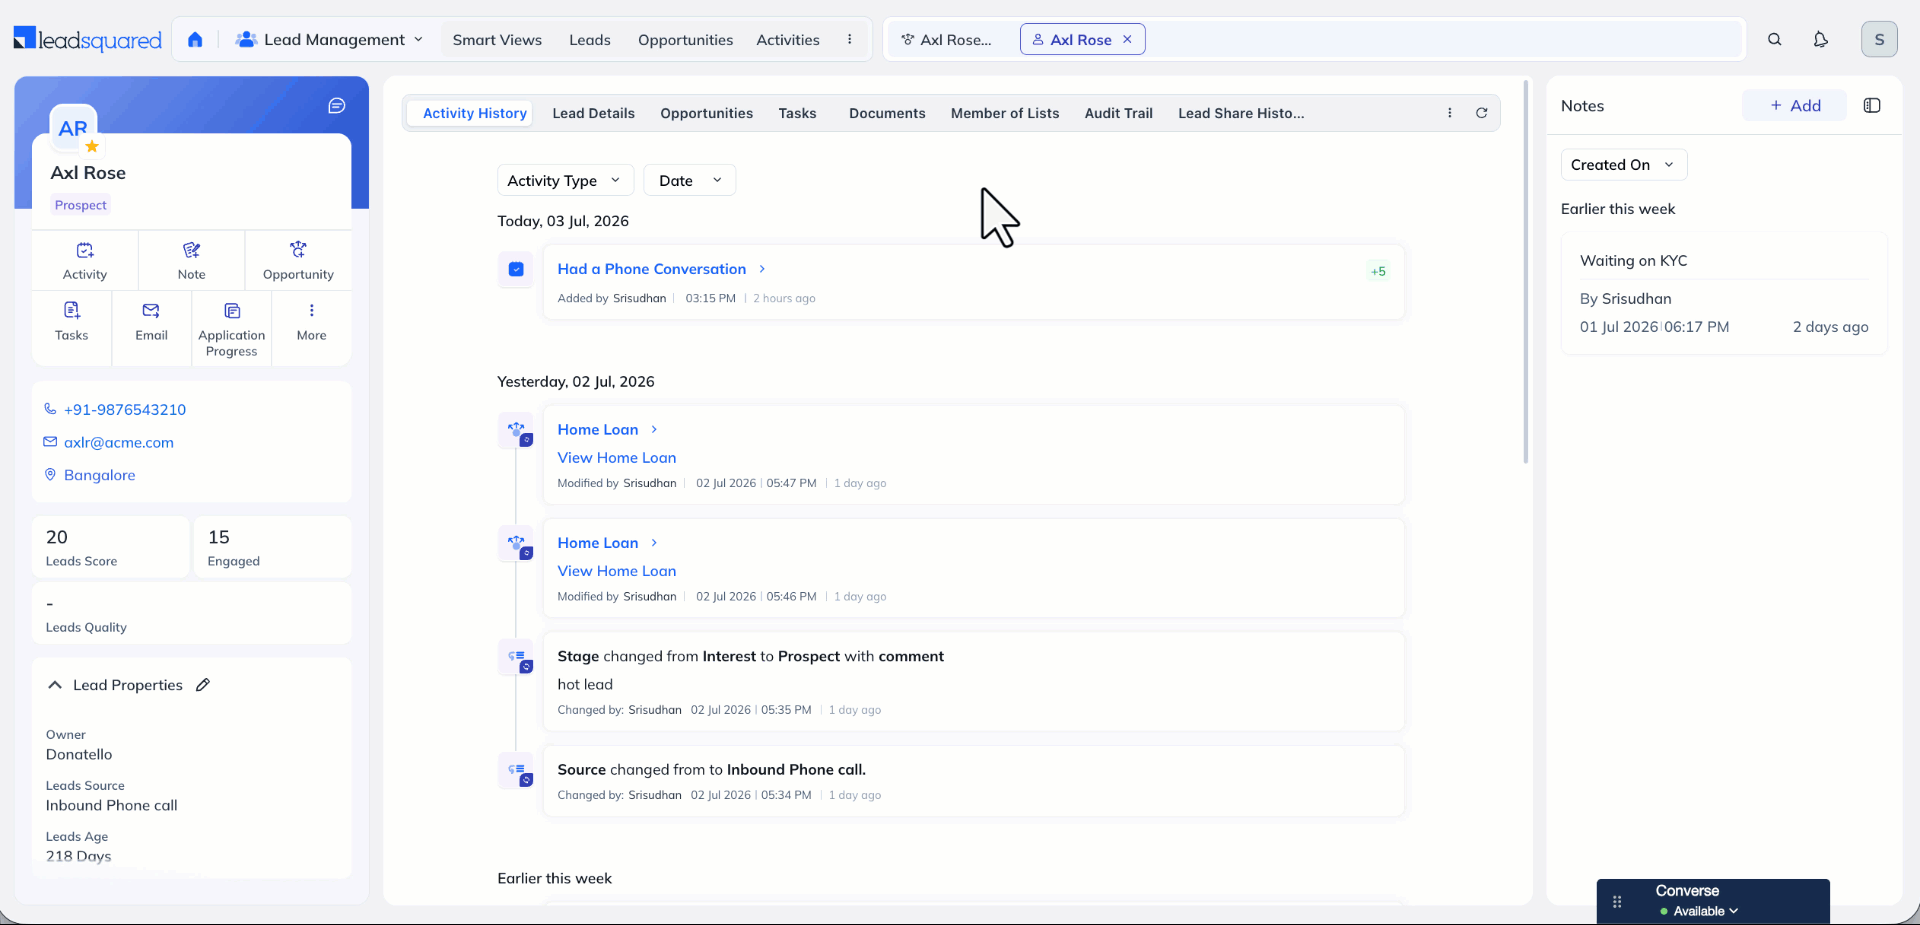
Task: Switch to the Tasks detail tab
Action: pos(797,113)
